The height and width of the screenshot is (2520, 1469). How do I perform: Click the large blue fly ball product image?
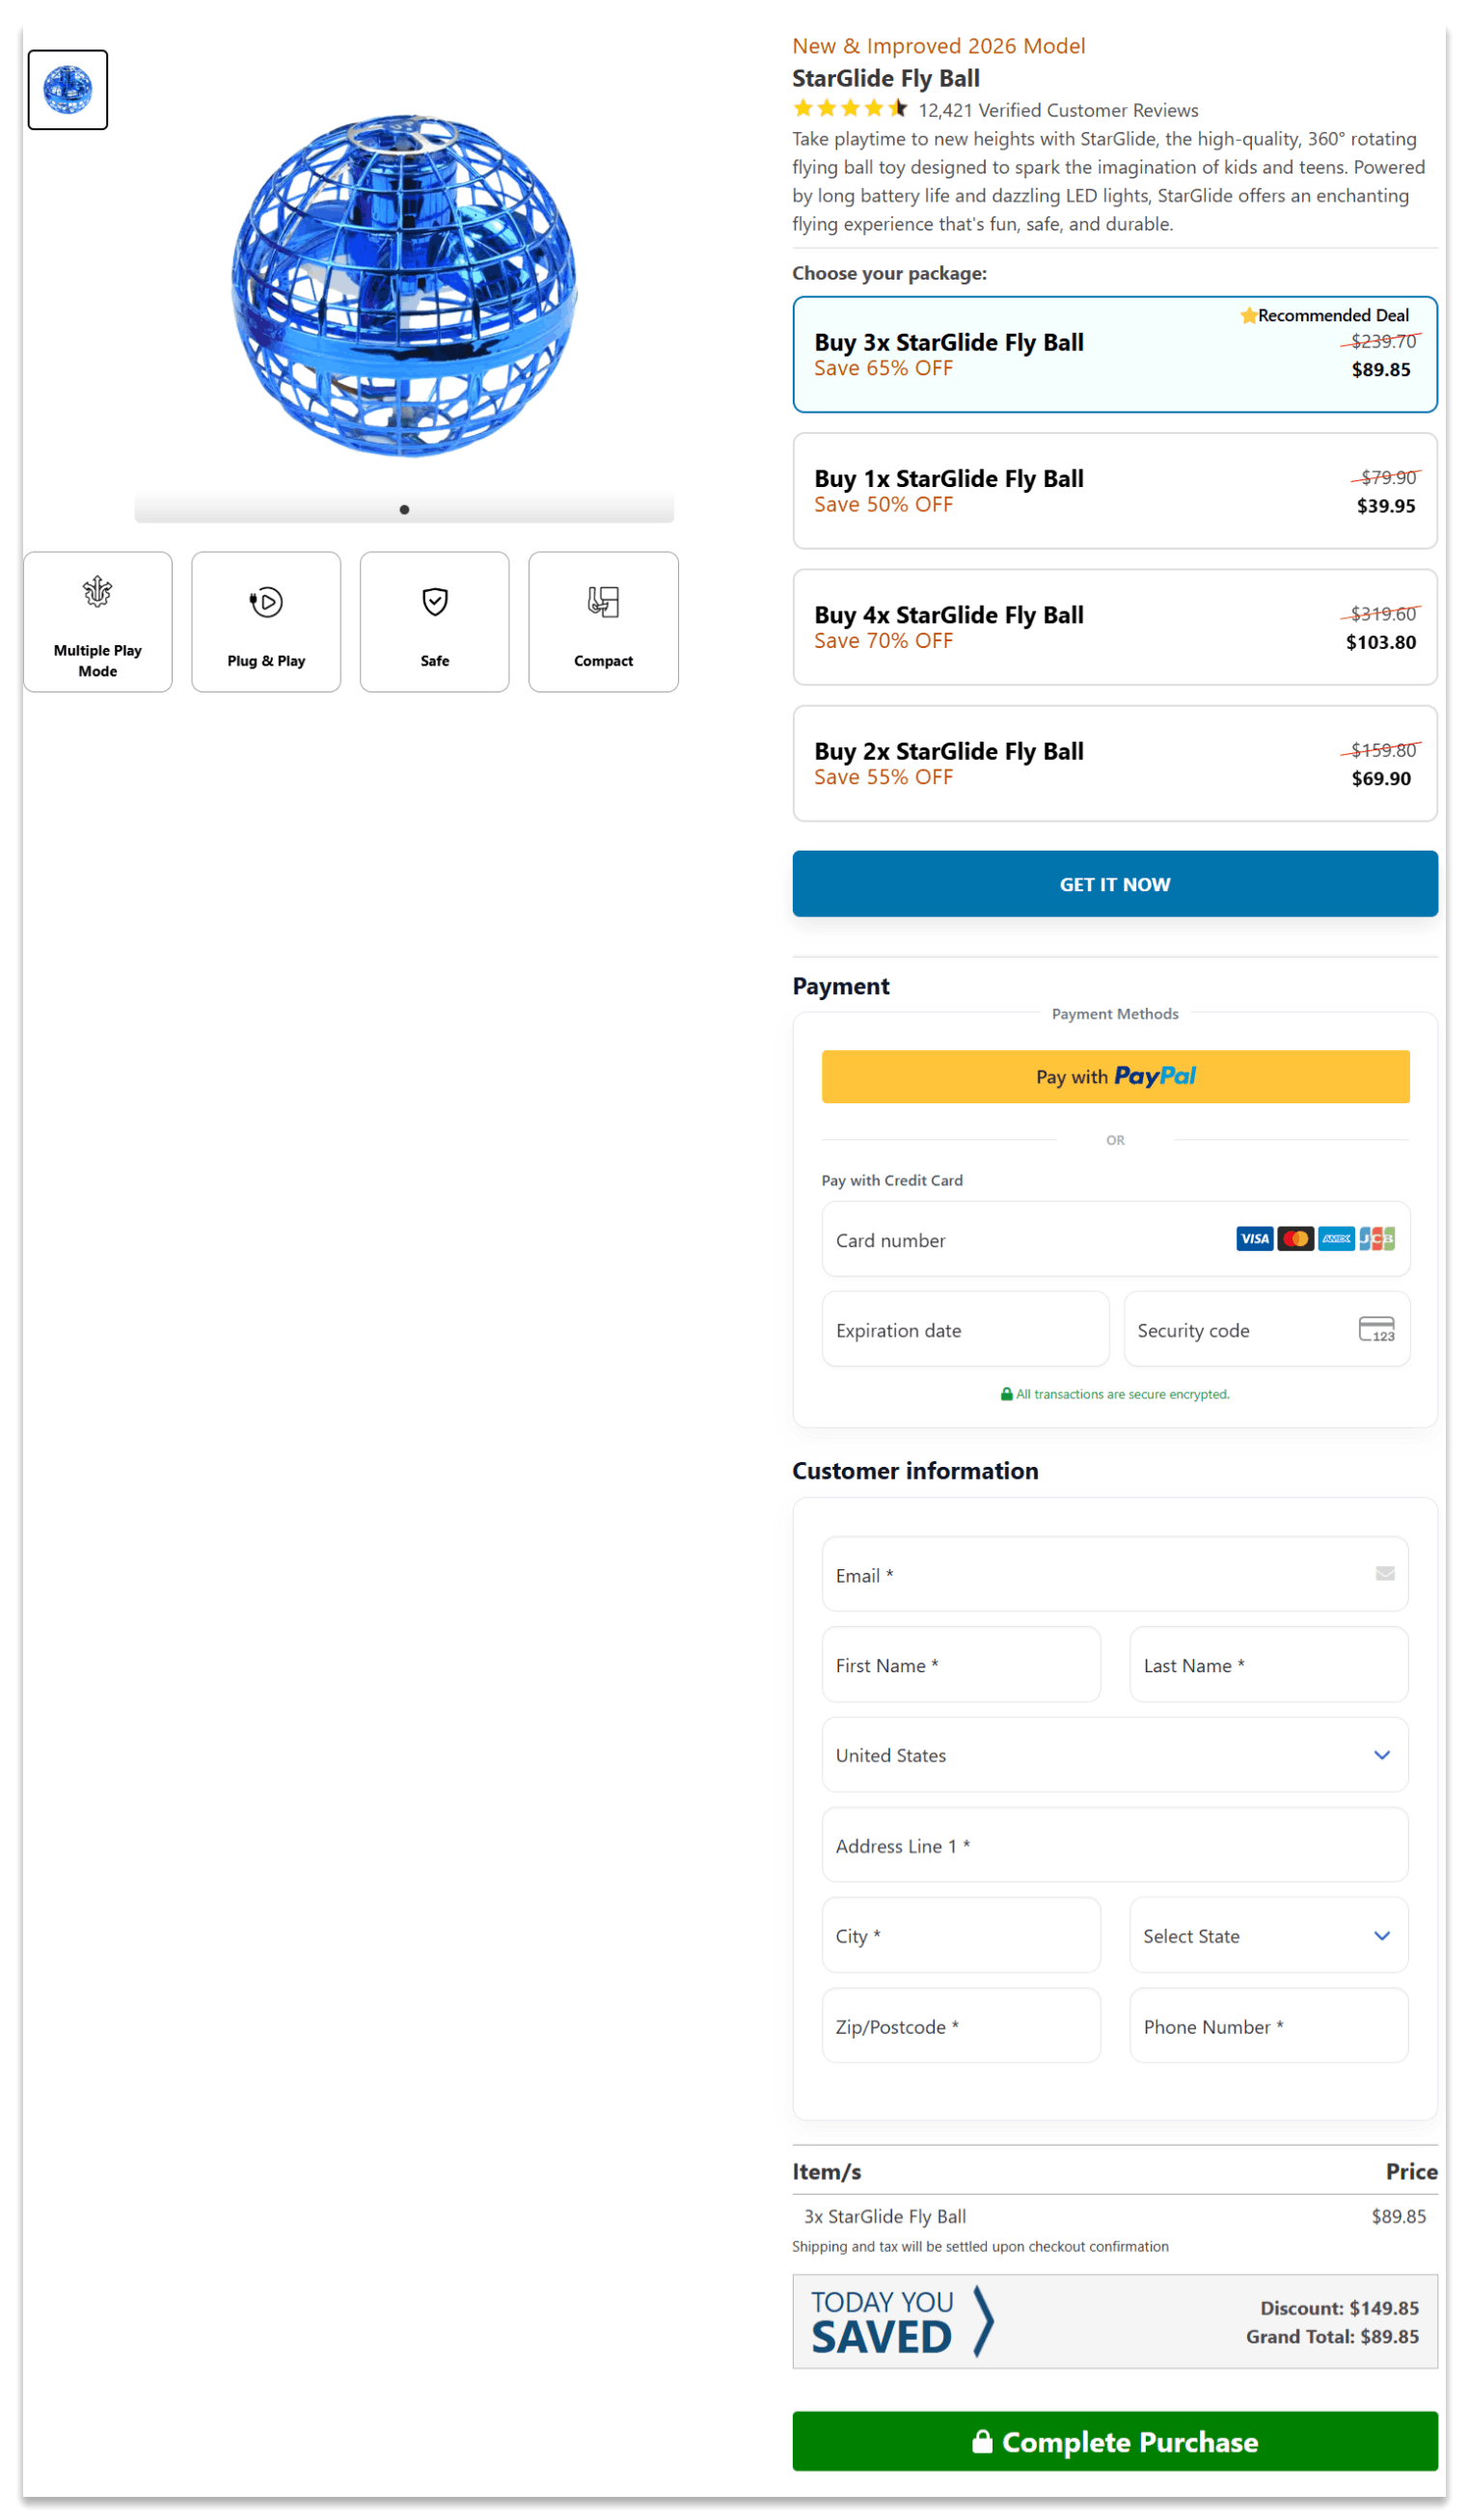pyautogui.click(x=404, y=286)
